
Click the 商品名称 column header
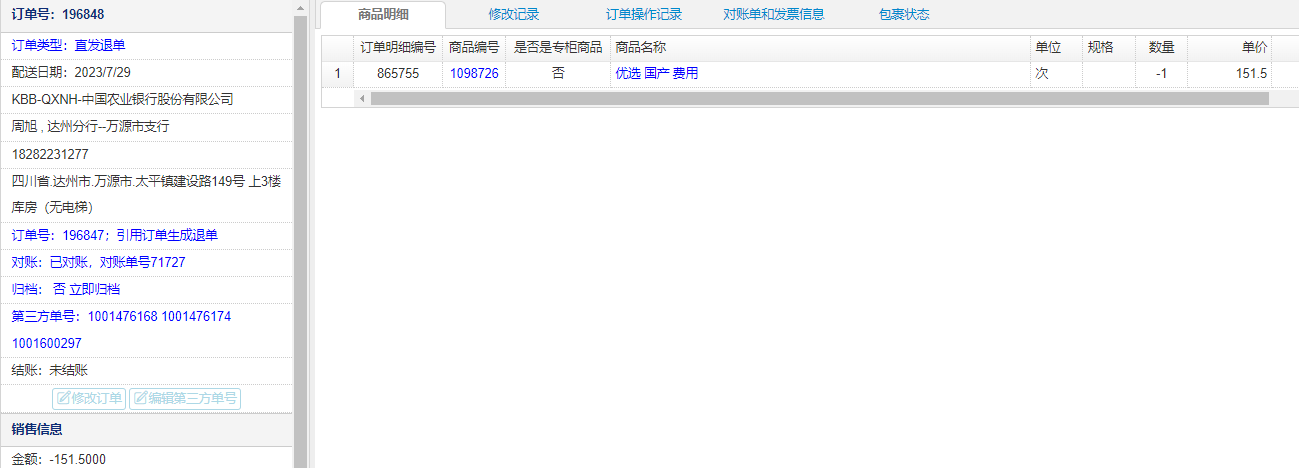[820, 47]
